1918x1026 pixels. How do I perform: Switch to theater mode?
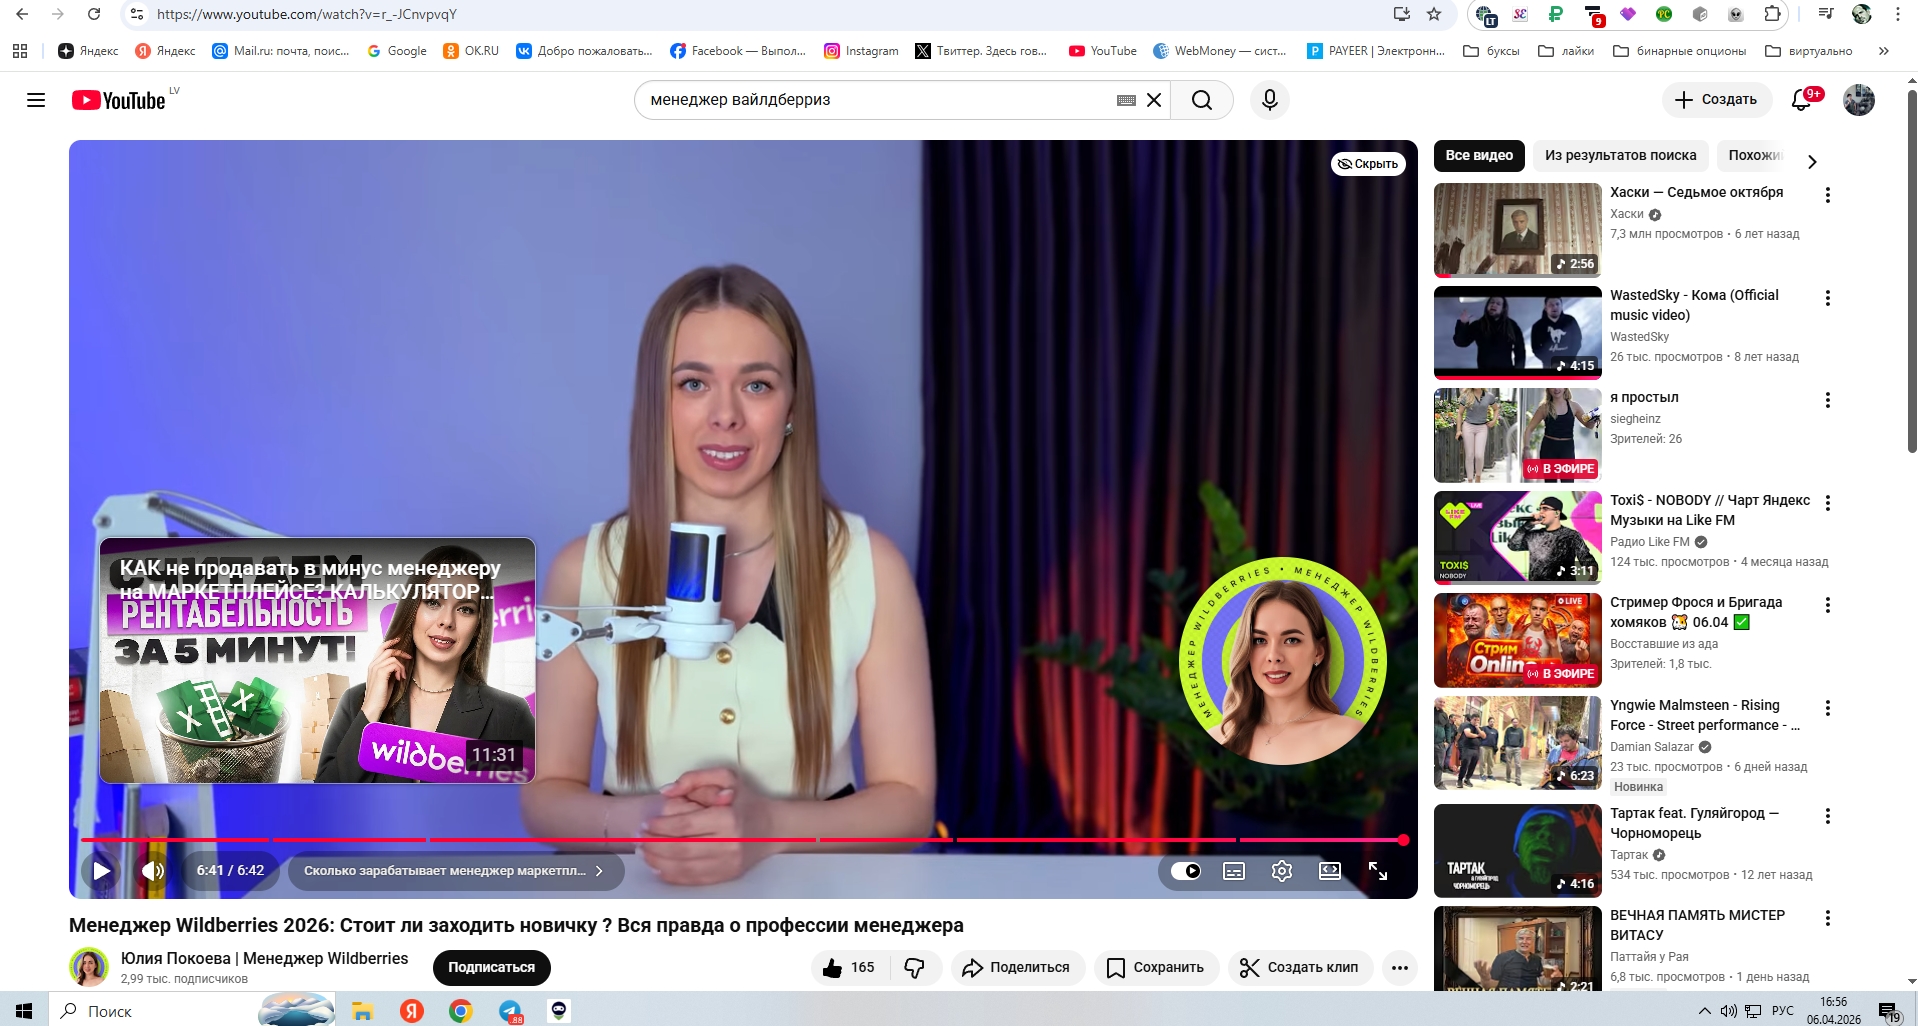click(x=1330, y=871)
